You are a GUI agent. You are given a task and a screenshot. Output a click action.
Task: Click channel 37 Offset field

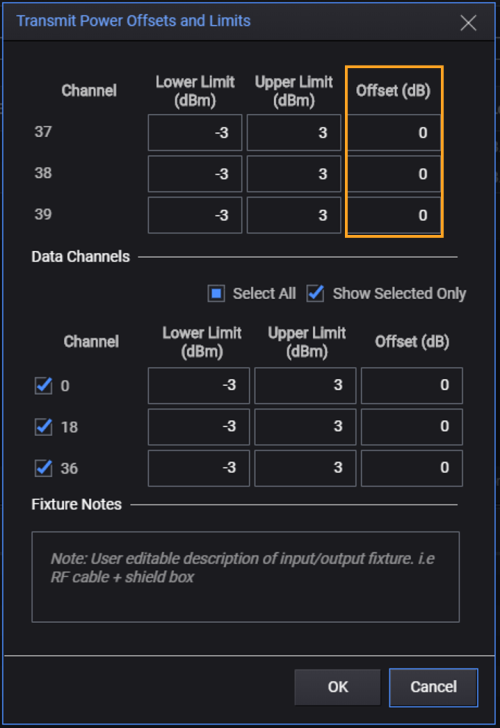[394, 132]
